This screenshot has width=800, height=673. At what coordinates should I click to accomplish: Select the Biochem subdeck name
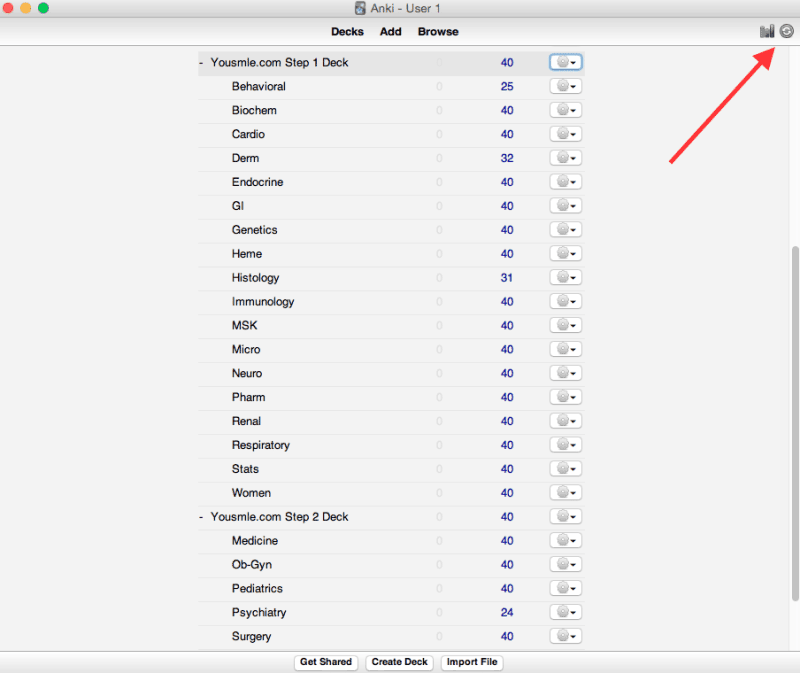[x=254, y=110]
